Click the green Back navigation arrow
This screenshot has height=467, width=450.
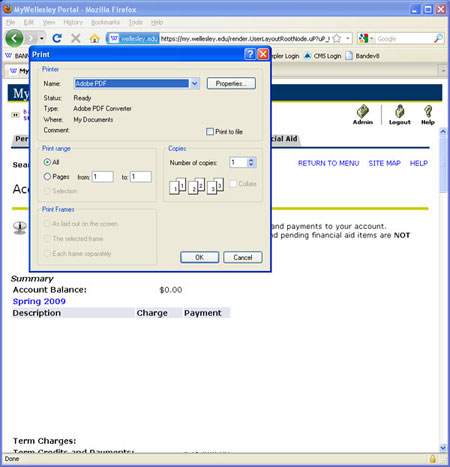tap(14, 38)
